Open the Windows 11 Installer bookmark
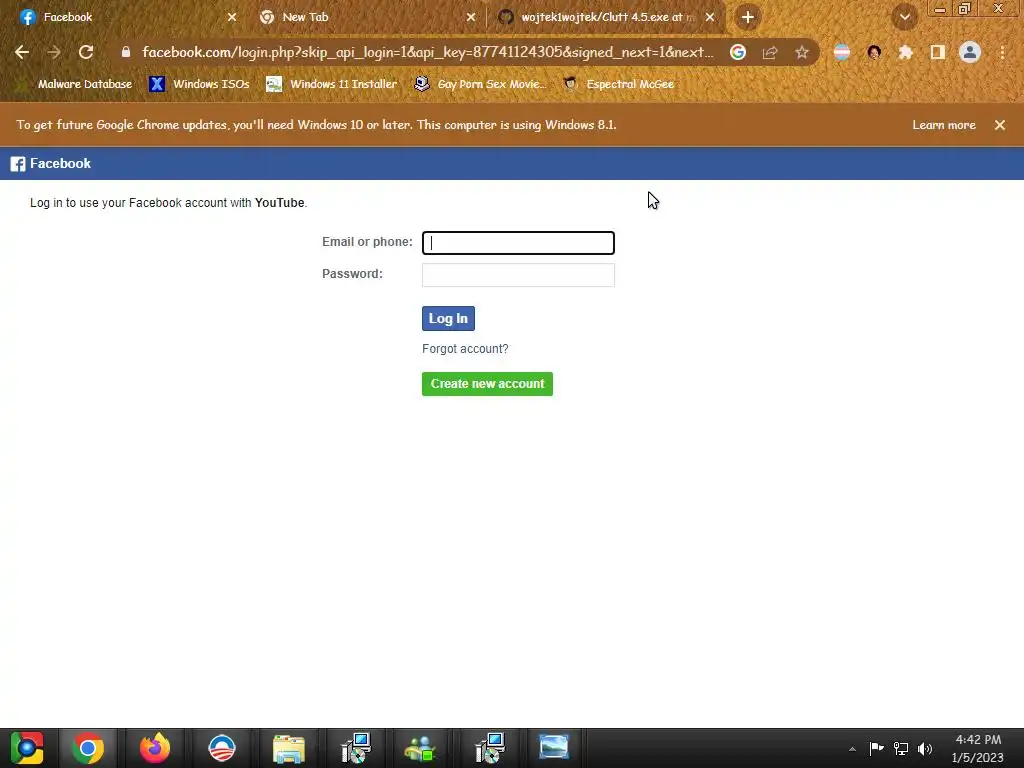Viewport: 1024px width, 768px height. 332,84
